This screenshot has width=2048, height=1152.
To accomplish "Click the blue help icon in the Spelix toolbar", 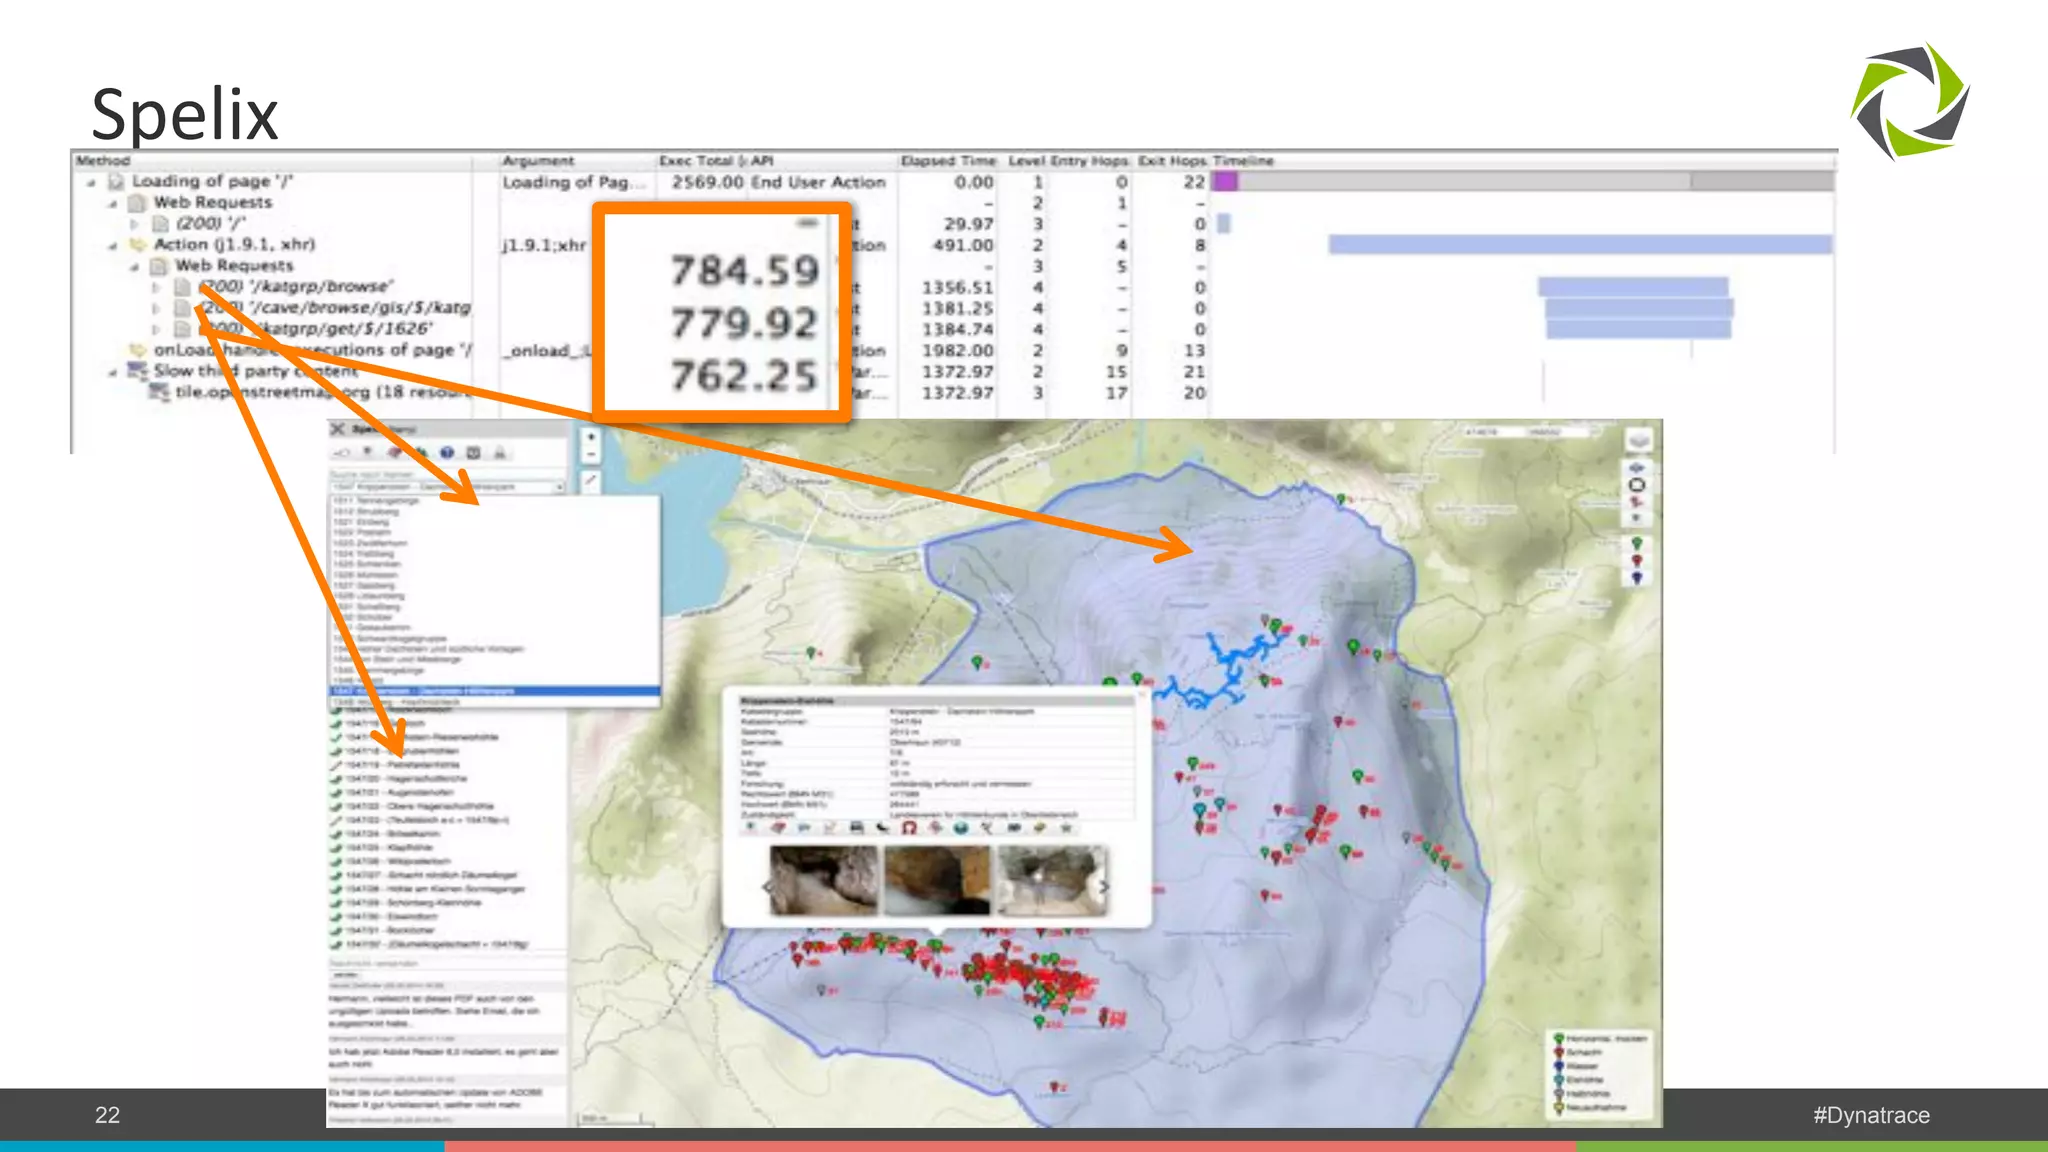I will (447, 453).
